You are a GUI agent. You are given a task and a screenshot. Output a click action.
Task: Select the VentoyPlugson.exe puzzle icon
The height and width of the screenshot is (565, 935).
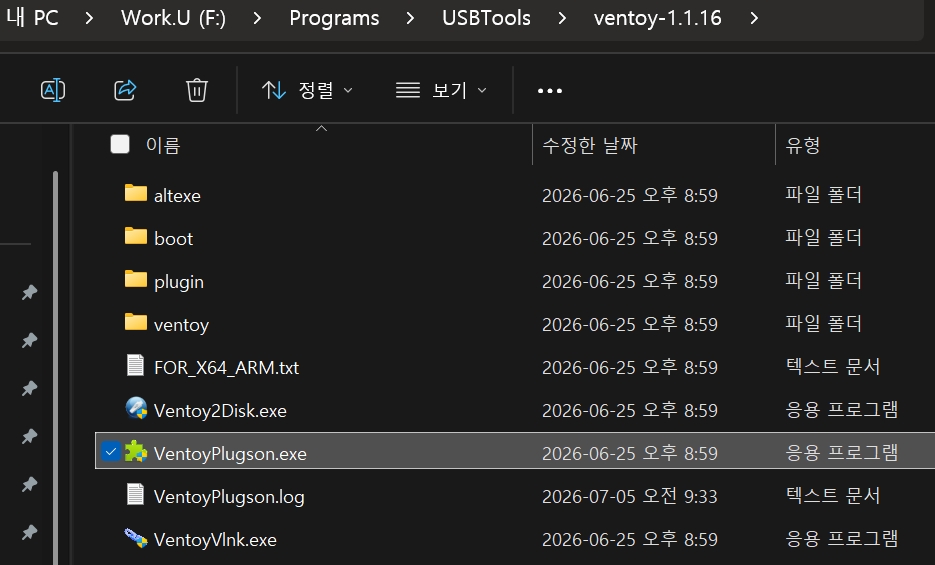tap(136, 452)
